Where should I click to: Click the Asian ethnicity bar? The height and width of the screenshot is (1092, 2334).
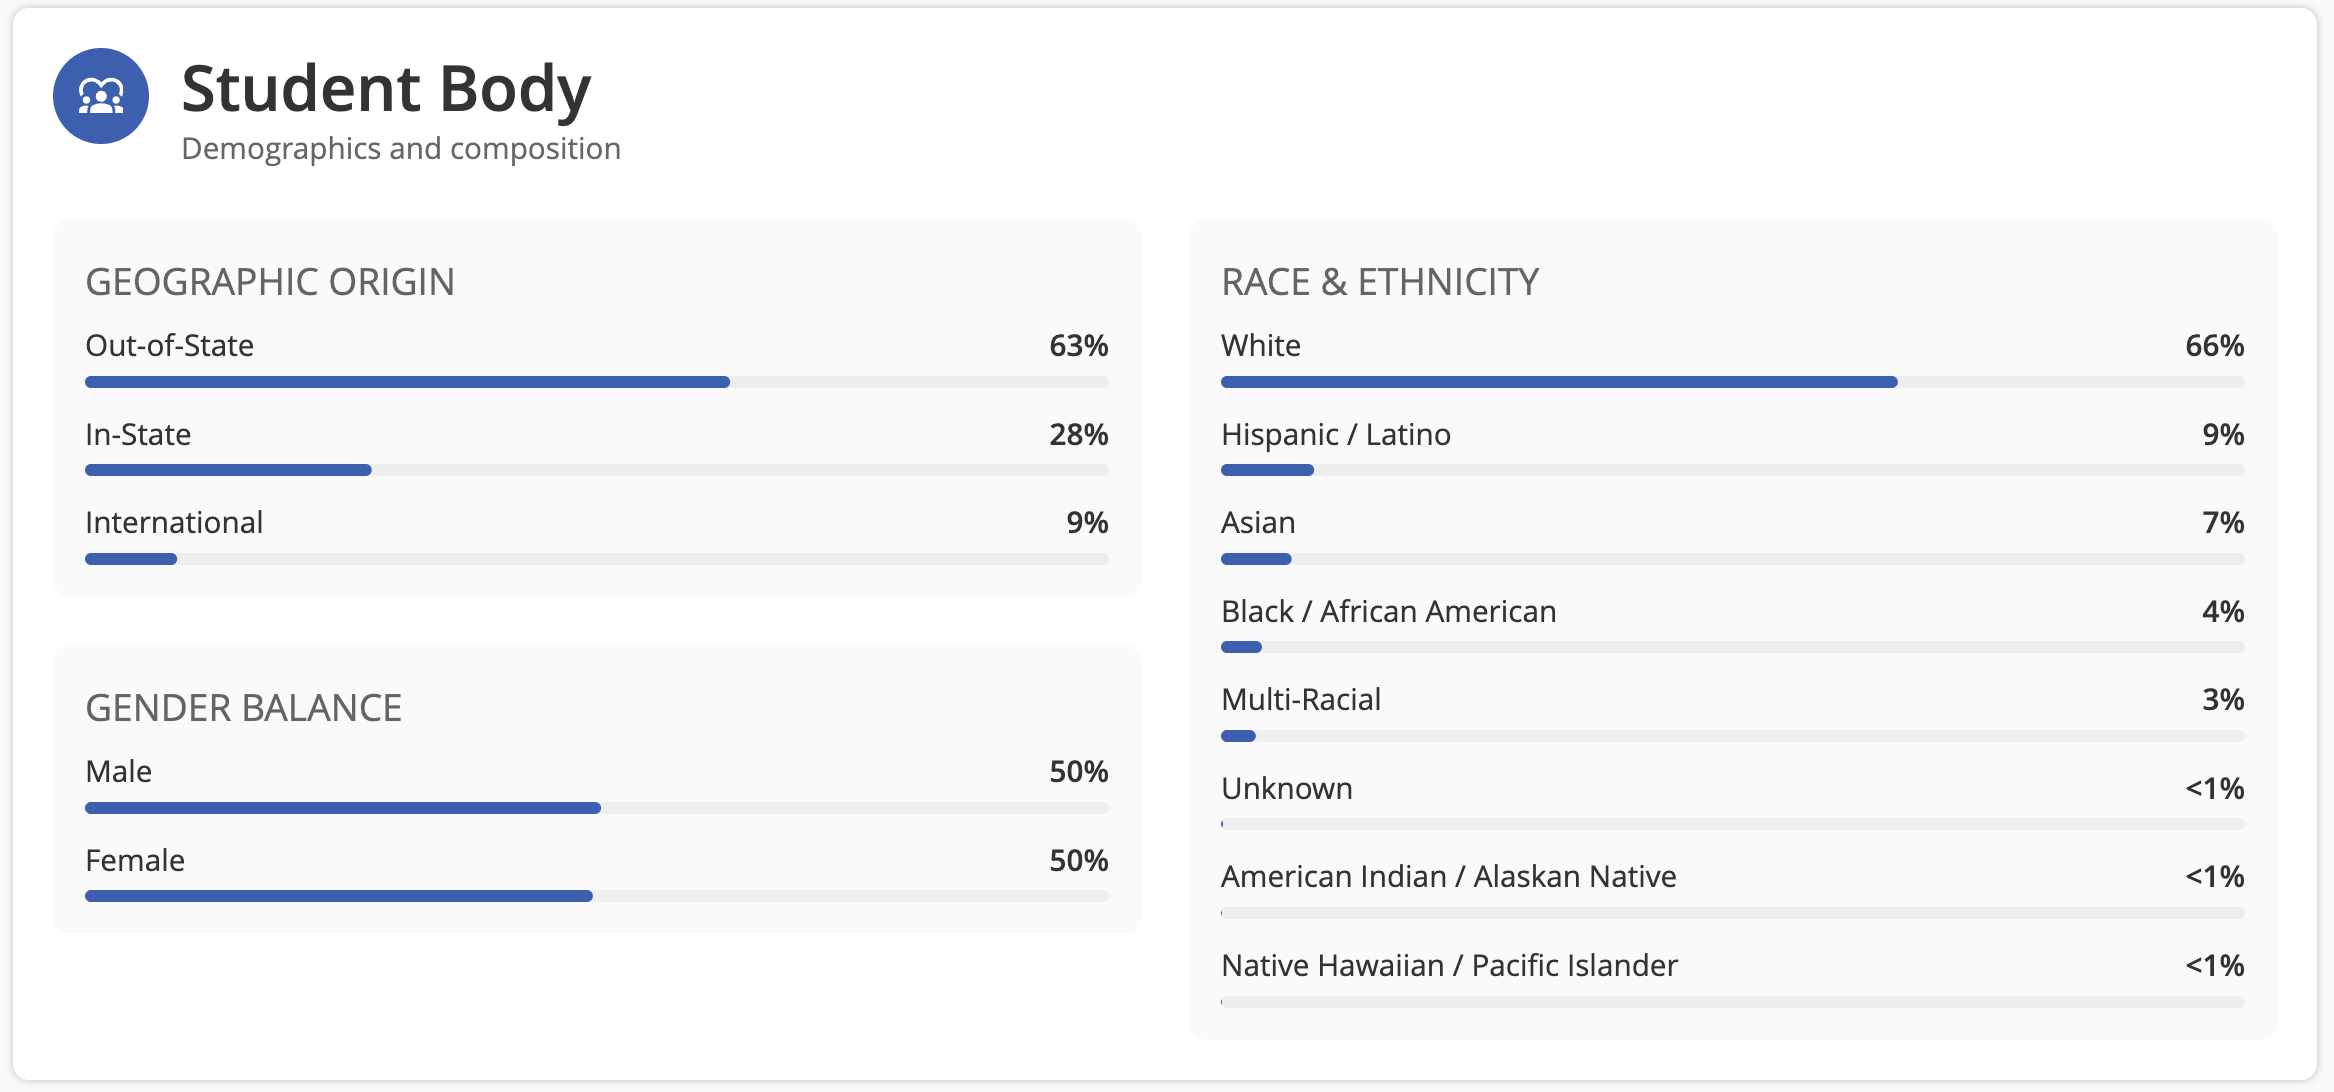[x=1733, y=559]
